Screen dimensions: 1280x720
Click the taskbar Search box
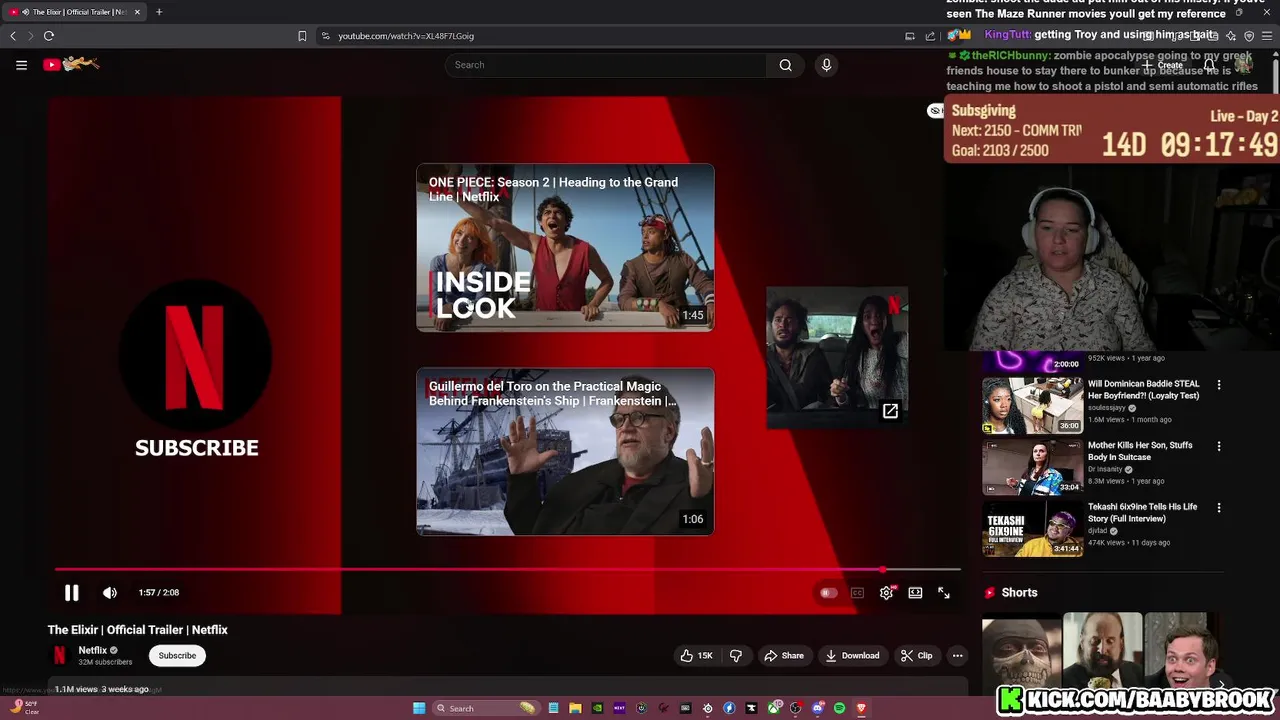tap(486, 708)
